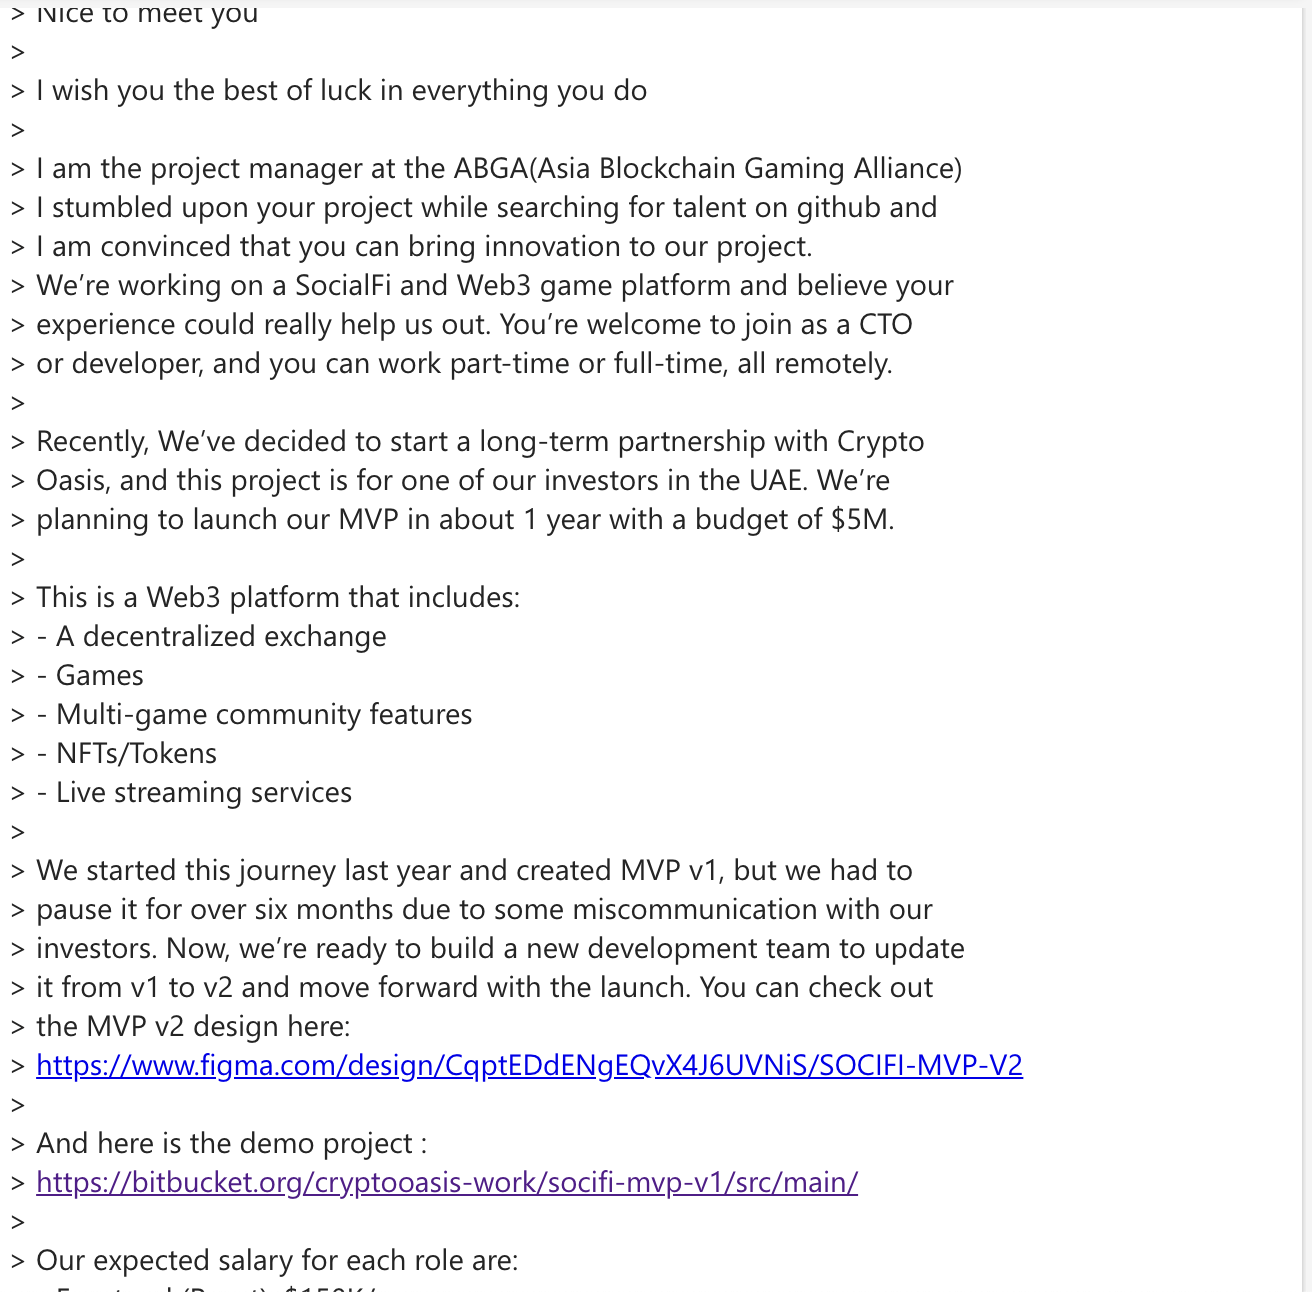Click the 'Our expected salary for each role' line
Image resolution: width=1312 pixels, height=1292 pixels.
(x=277, y=1260)
